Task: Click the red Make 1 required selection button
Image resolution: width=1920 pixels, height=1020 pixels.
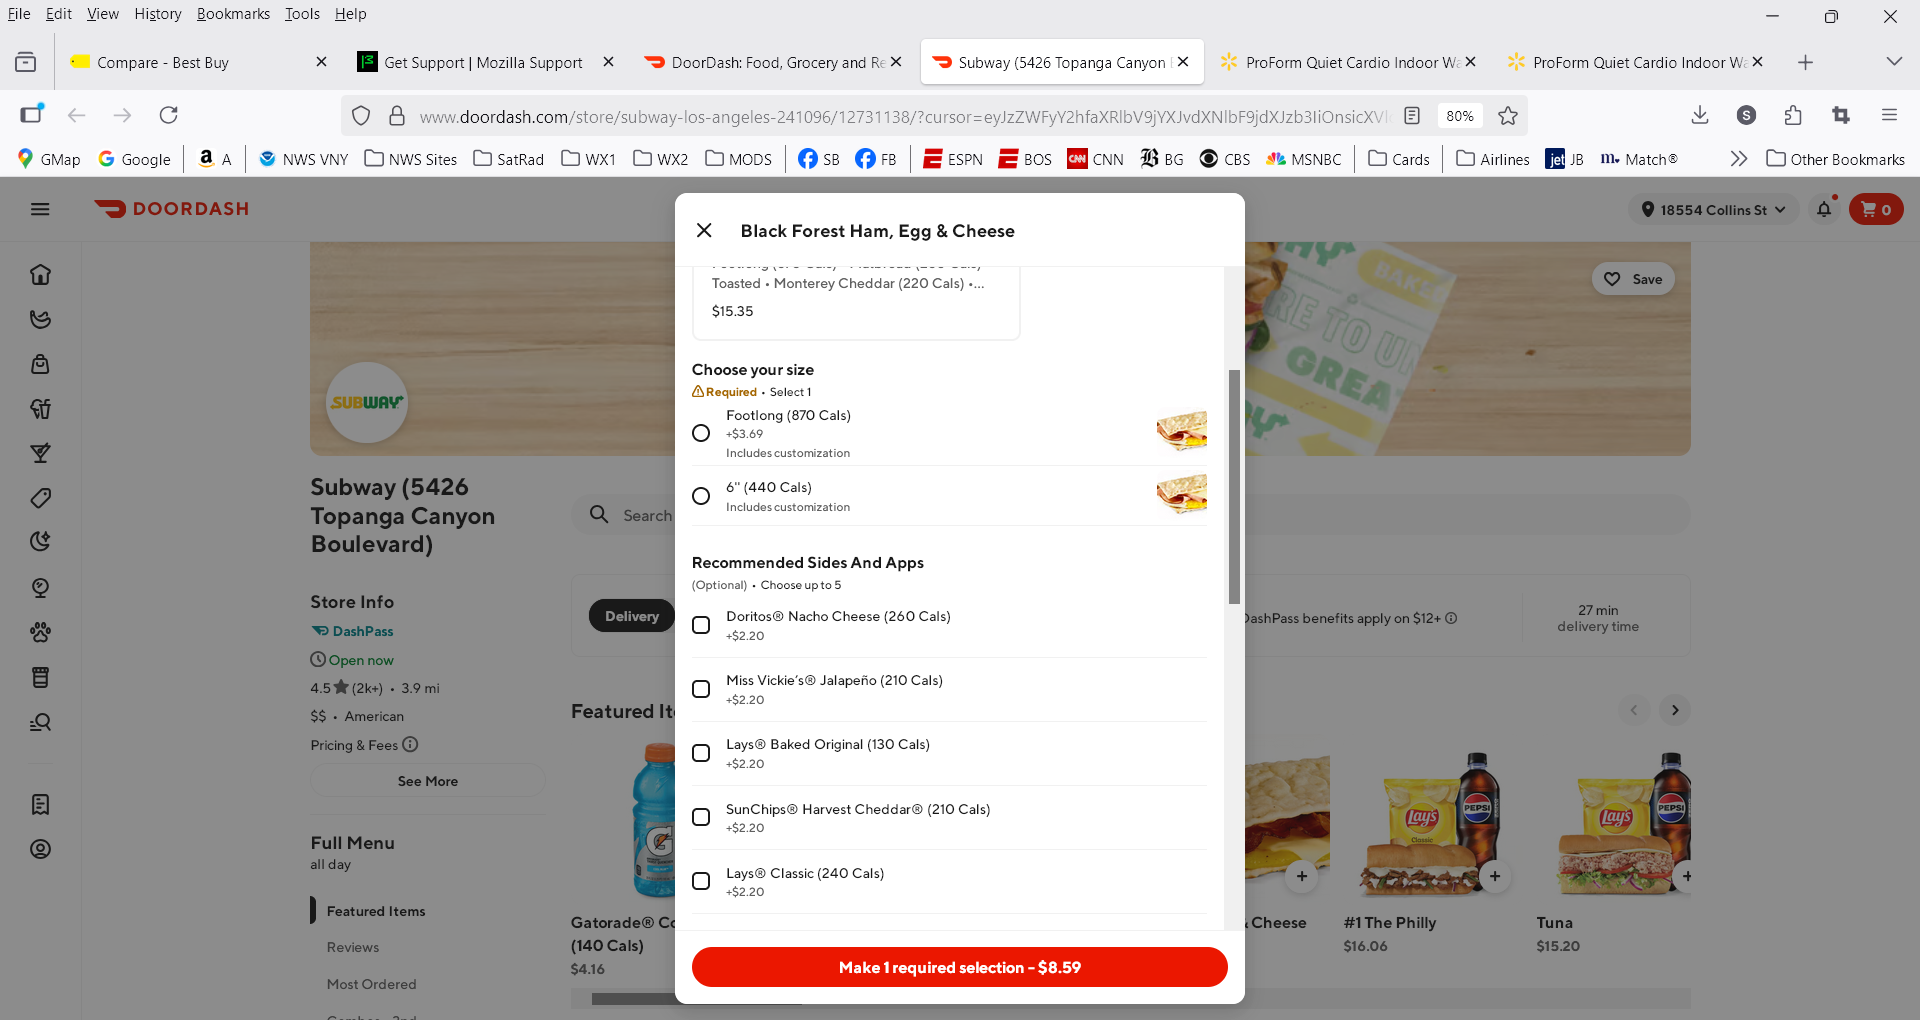Action: coord(959,967)
